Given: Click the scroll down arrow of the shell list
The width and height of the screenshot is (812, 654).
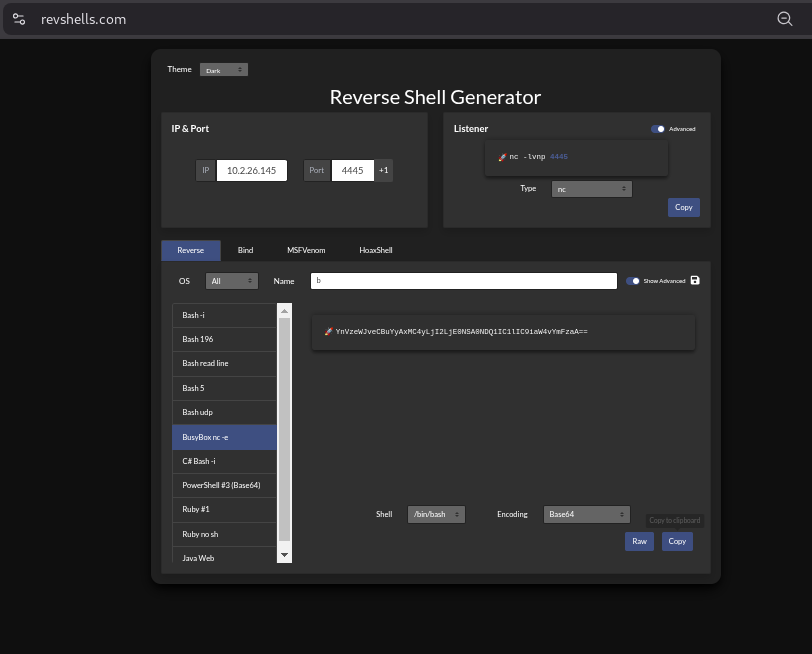Looking at the screenshot, I should (x=284, y=555).
